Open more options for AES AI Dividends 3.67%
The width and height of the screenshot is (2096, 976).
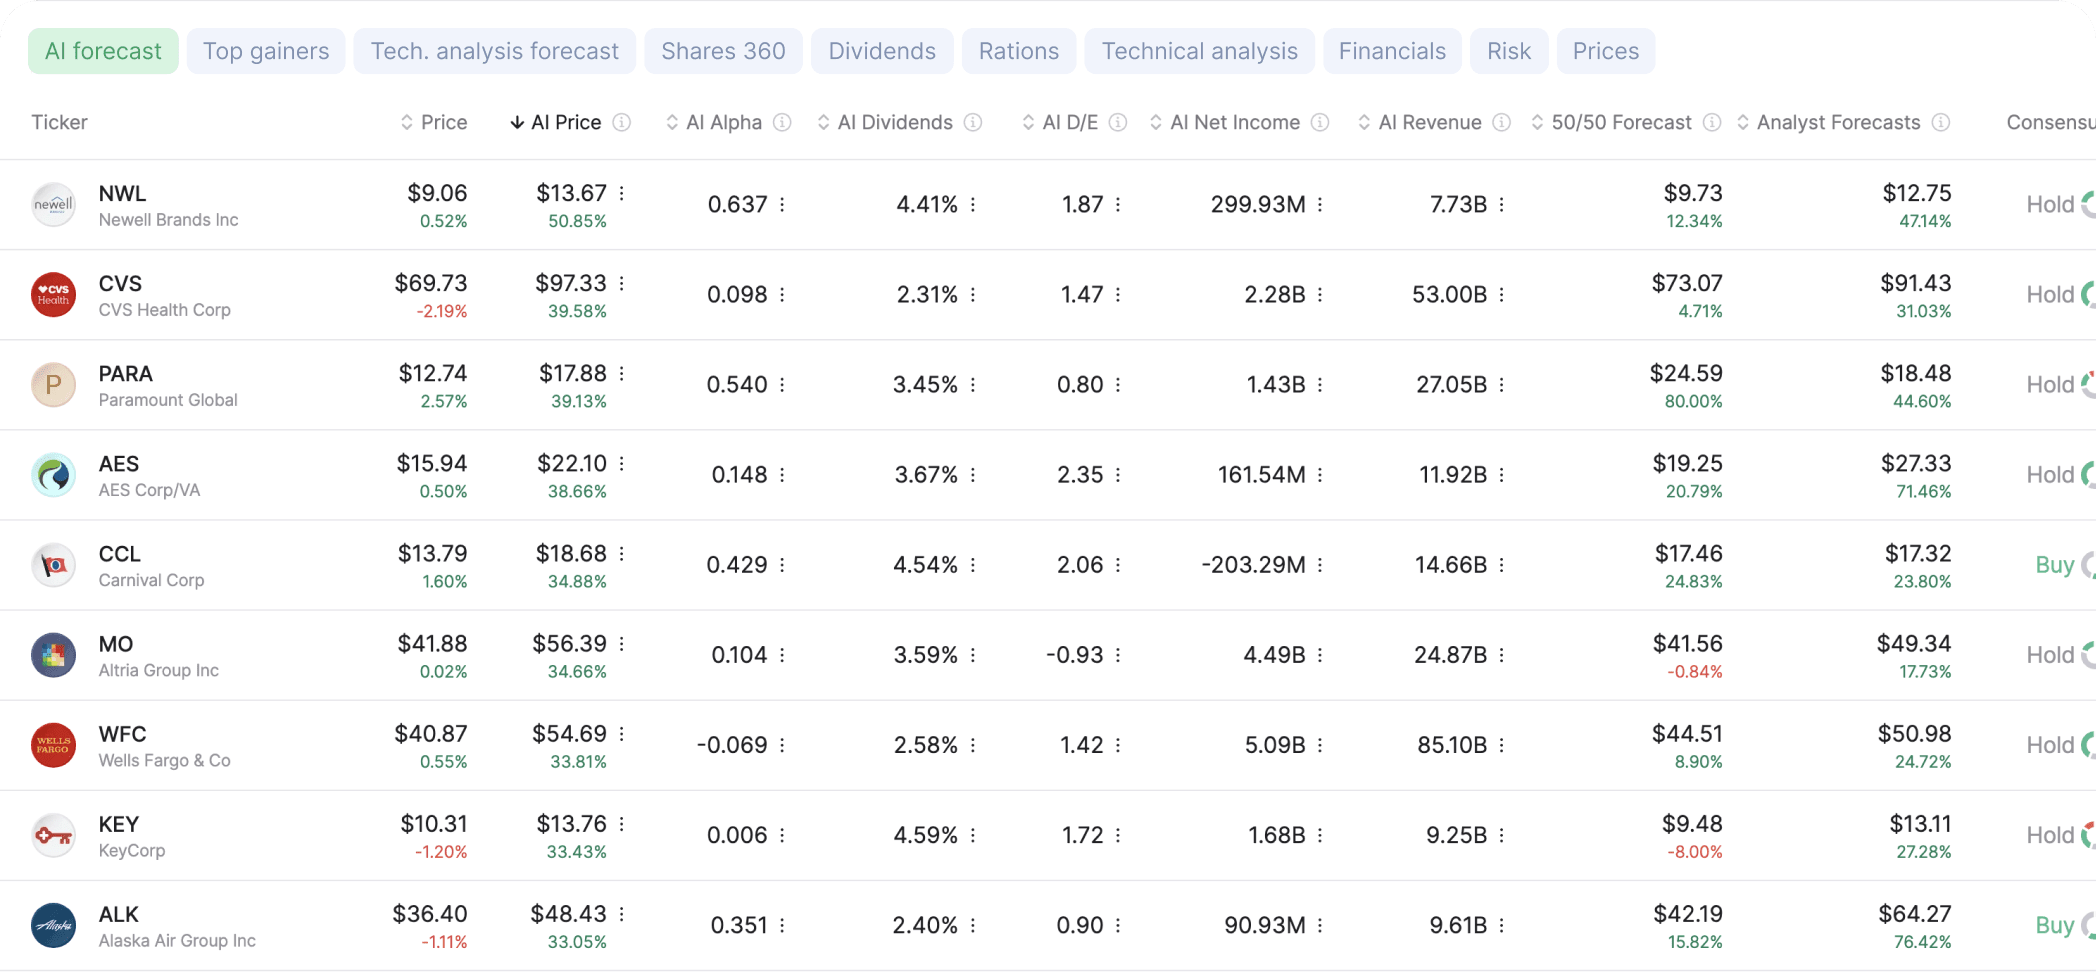click(x=973, y=475)
